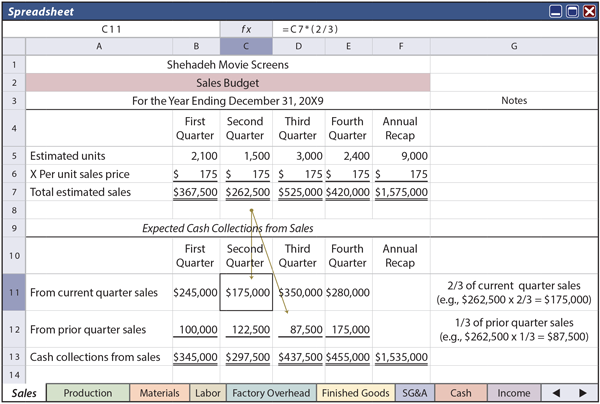Select the 87,500 cell in row 12
Viewport: 600px width, 404px height.
tap(299, 329)
